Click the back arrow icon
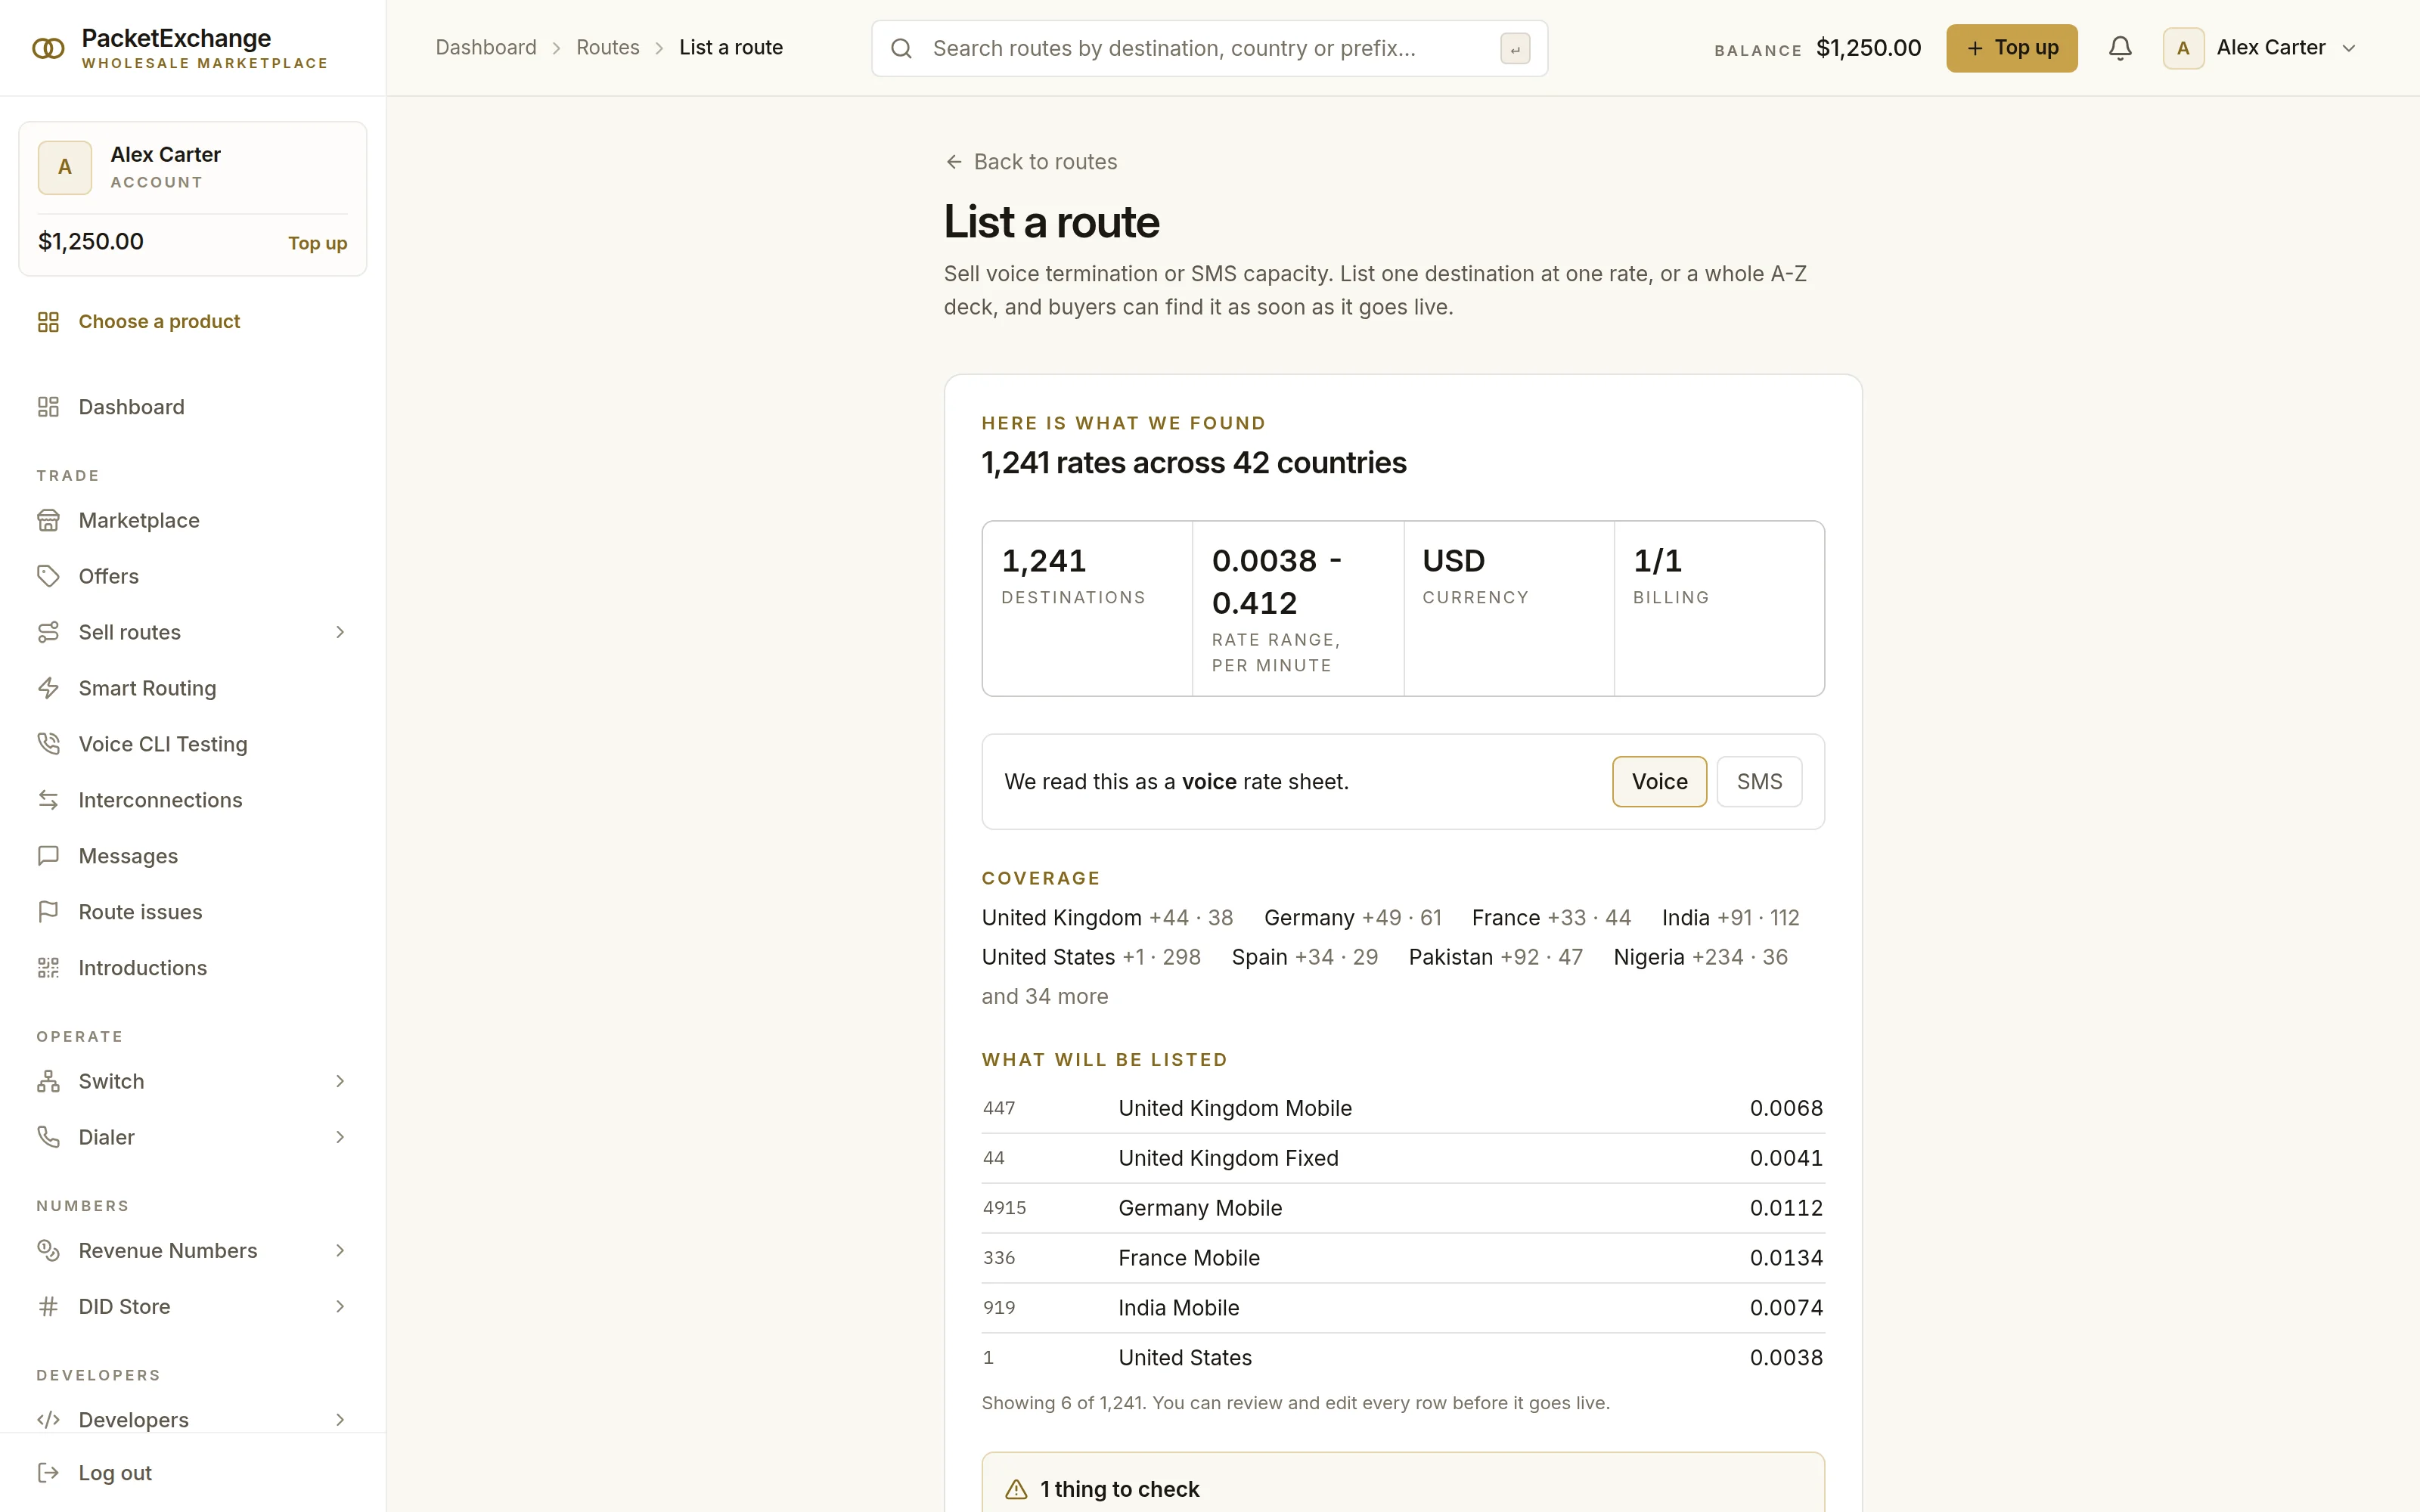 point(954,162)
